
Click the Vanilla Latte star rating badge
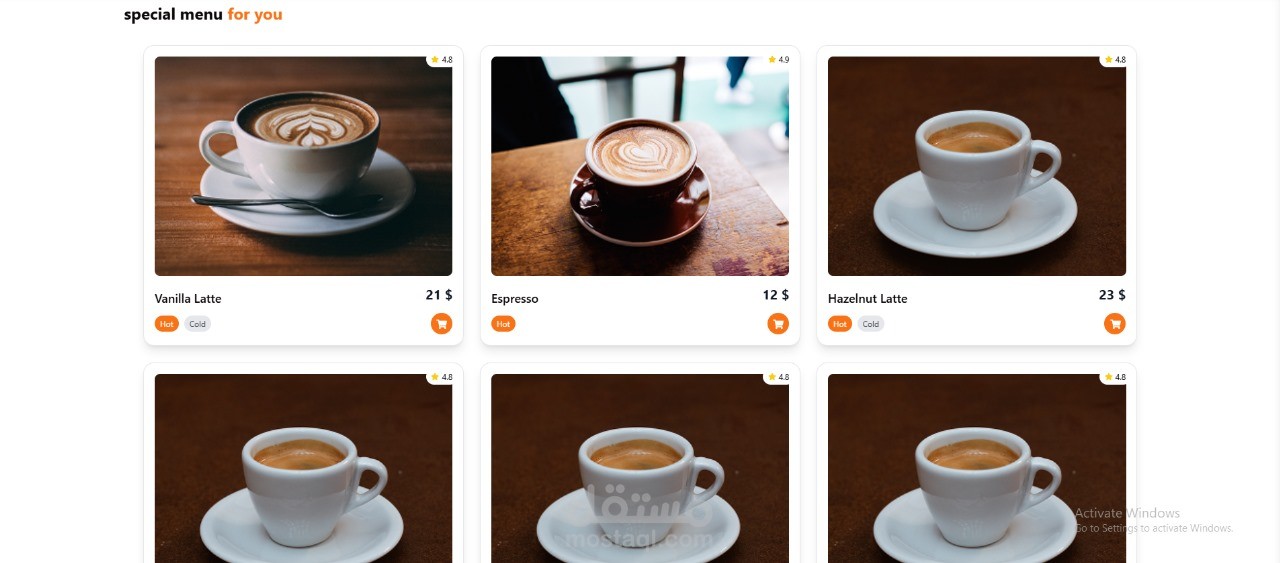[x=441, y=60]
